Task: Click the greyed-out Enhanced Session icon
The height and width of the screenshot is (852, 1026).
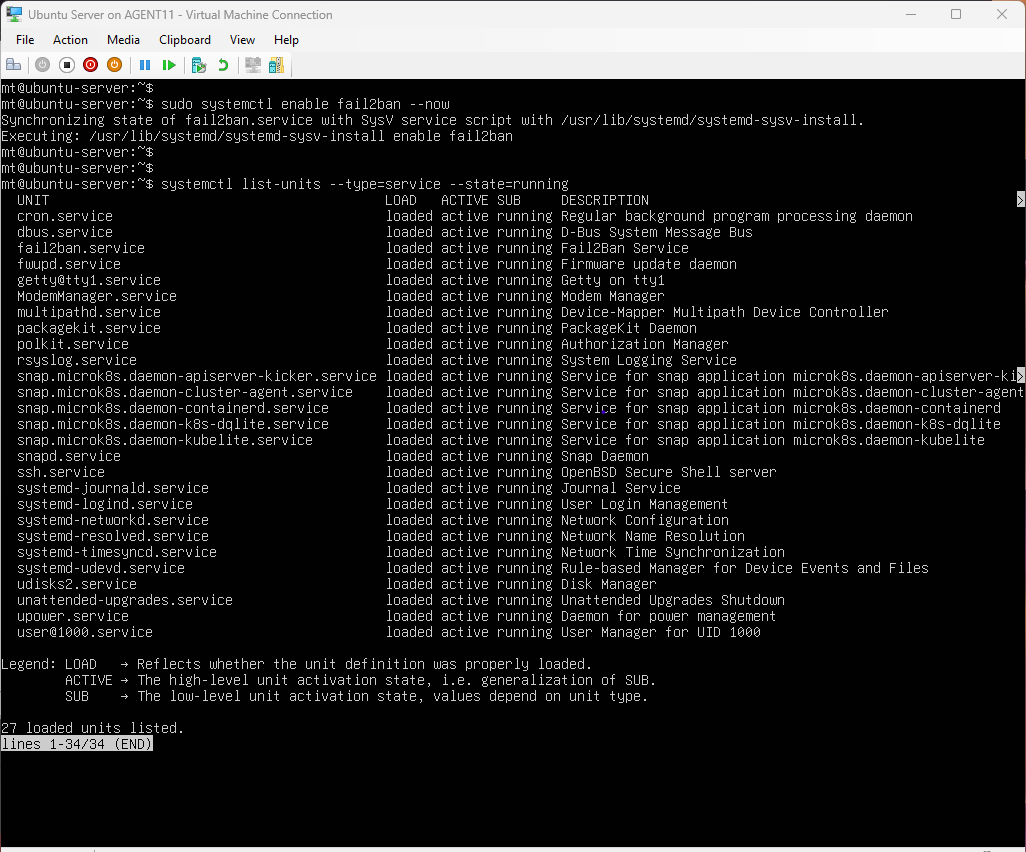Action: (x=253, y=65)
